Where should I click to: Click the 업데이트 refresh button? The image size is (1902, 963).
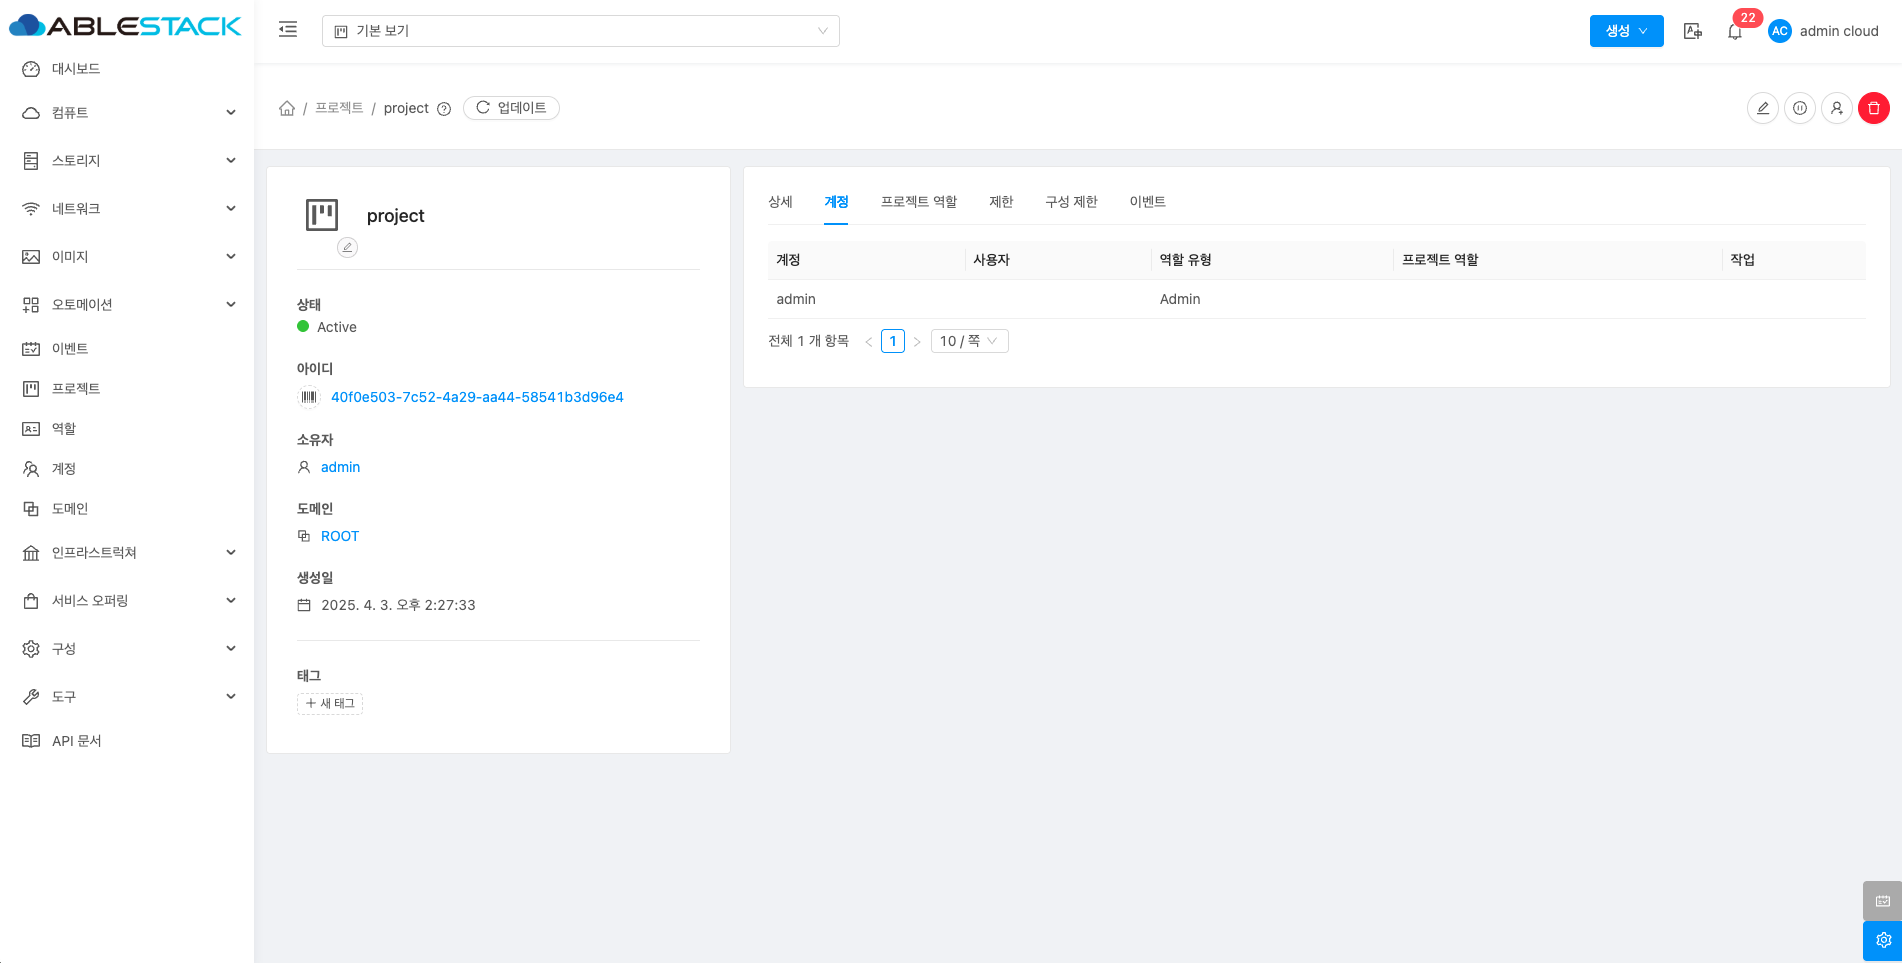click(511, 108)
